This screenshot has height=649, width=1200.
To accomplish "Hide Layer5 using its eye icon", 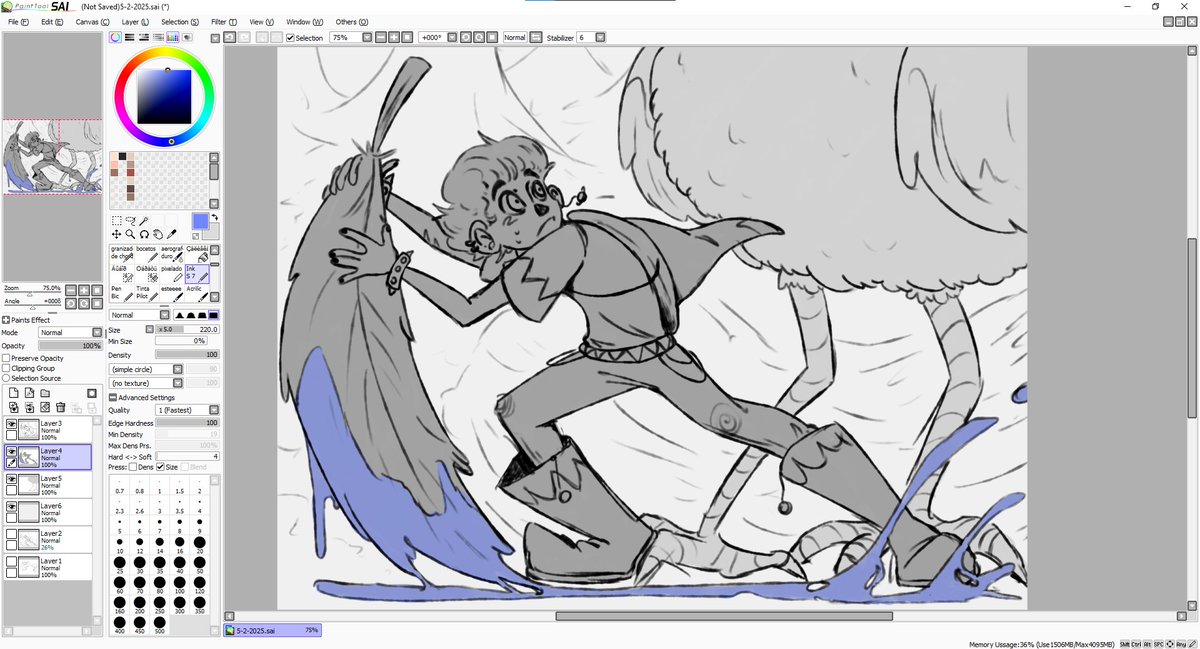I will 12,480.
